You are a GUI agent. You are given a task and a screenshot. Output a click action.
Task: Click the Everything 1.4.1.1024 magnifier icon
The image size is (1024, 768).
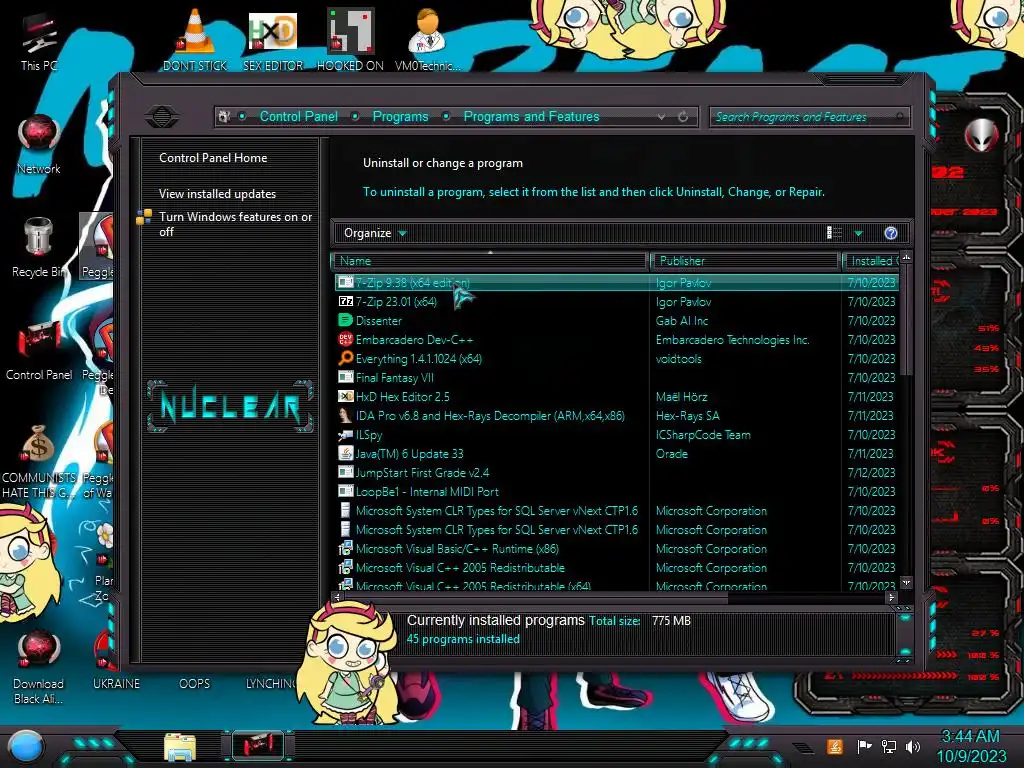tap(345, 358)
